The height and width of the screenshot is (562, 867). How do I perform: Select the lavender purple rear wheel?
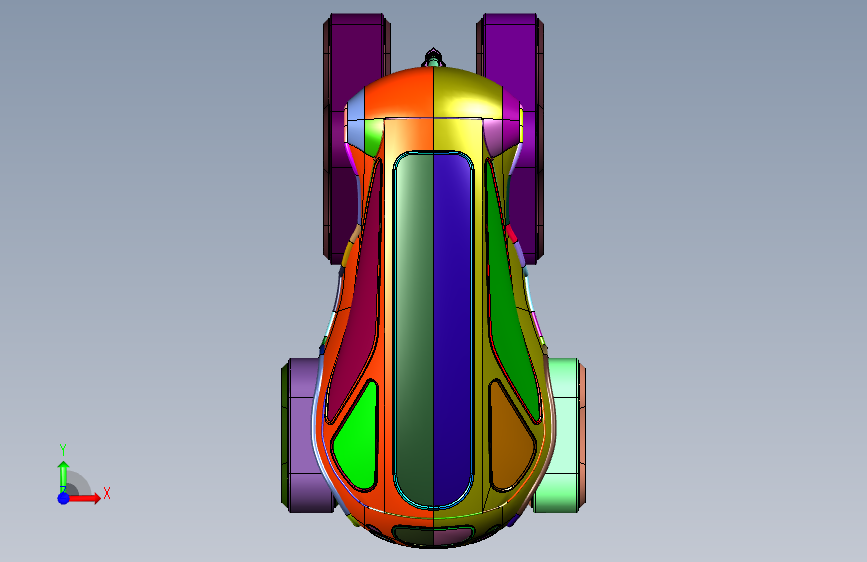tap(303, 435)
